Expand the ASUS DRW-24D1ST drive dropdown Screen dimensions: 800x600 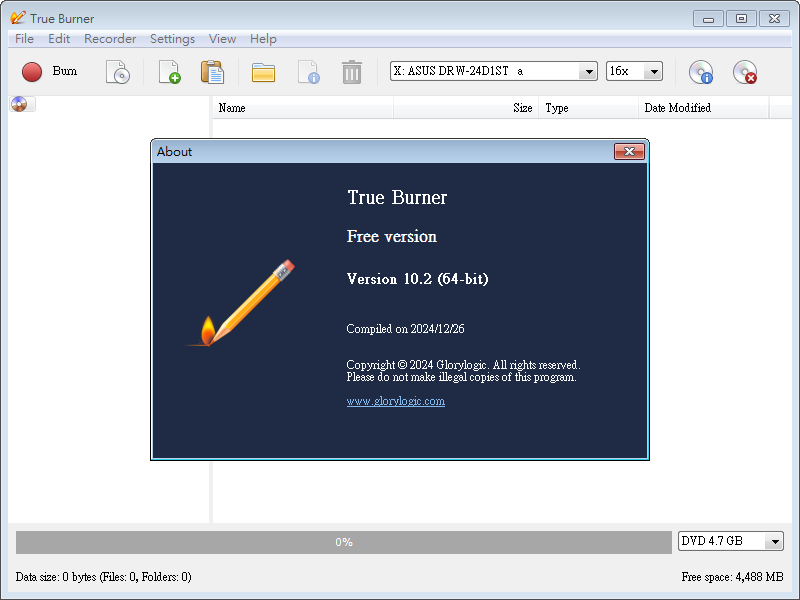(x=588, y=71)
